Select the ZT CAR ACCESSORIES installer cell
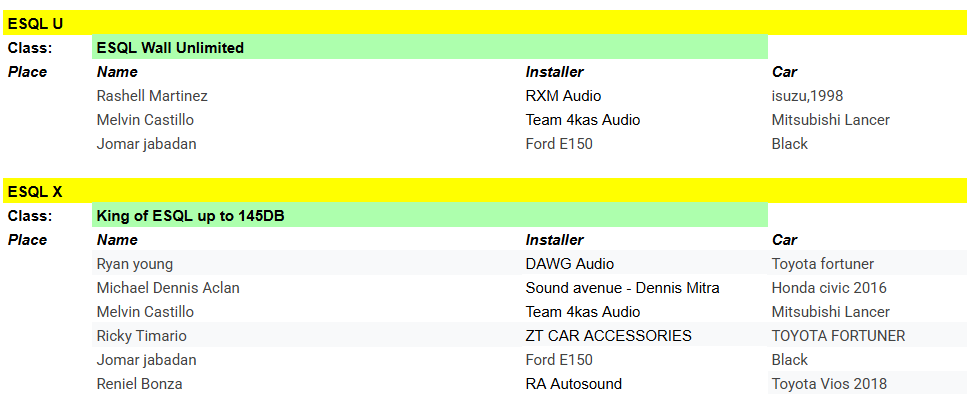This screenshot has height=410, width=967. (x=608, y=336)
